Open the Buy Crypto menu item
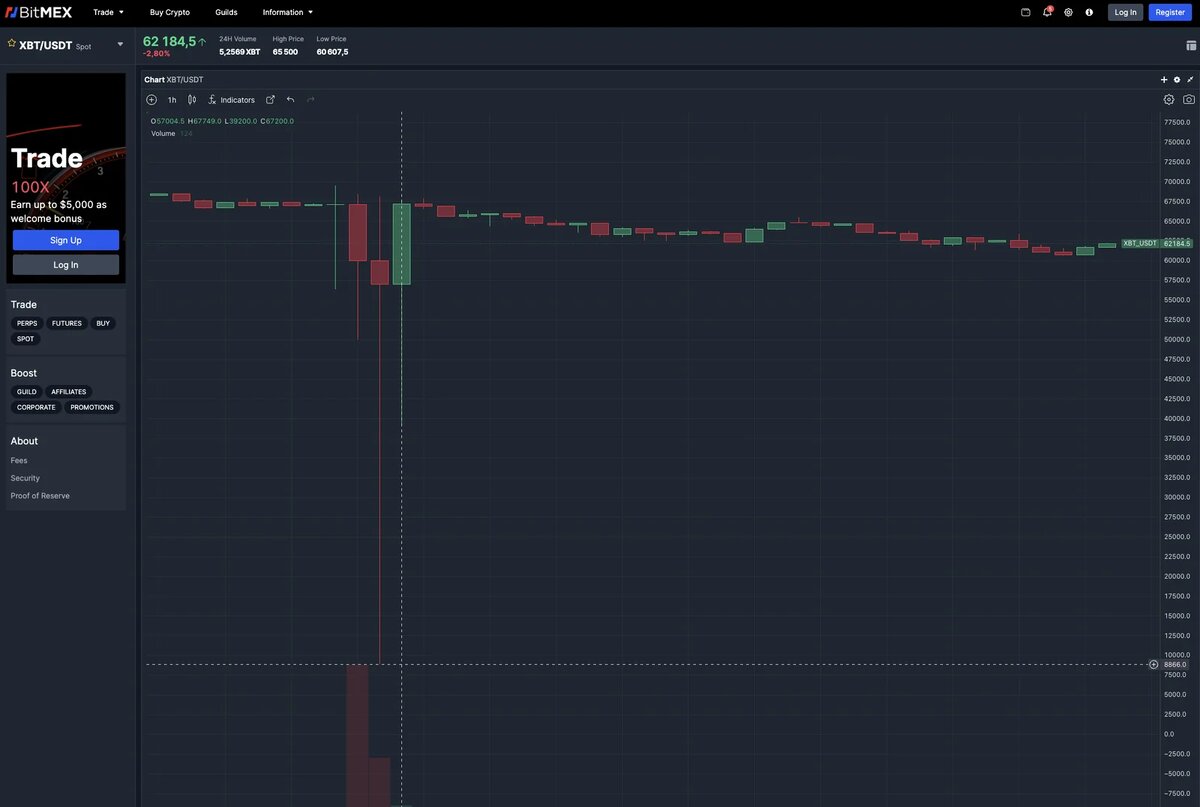Viewport: 1200px width, 807px height. (x=169, y=12)
